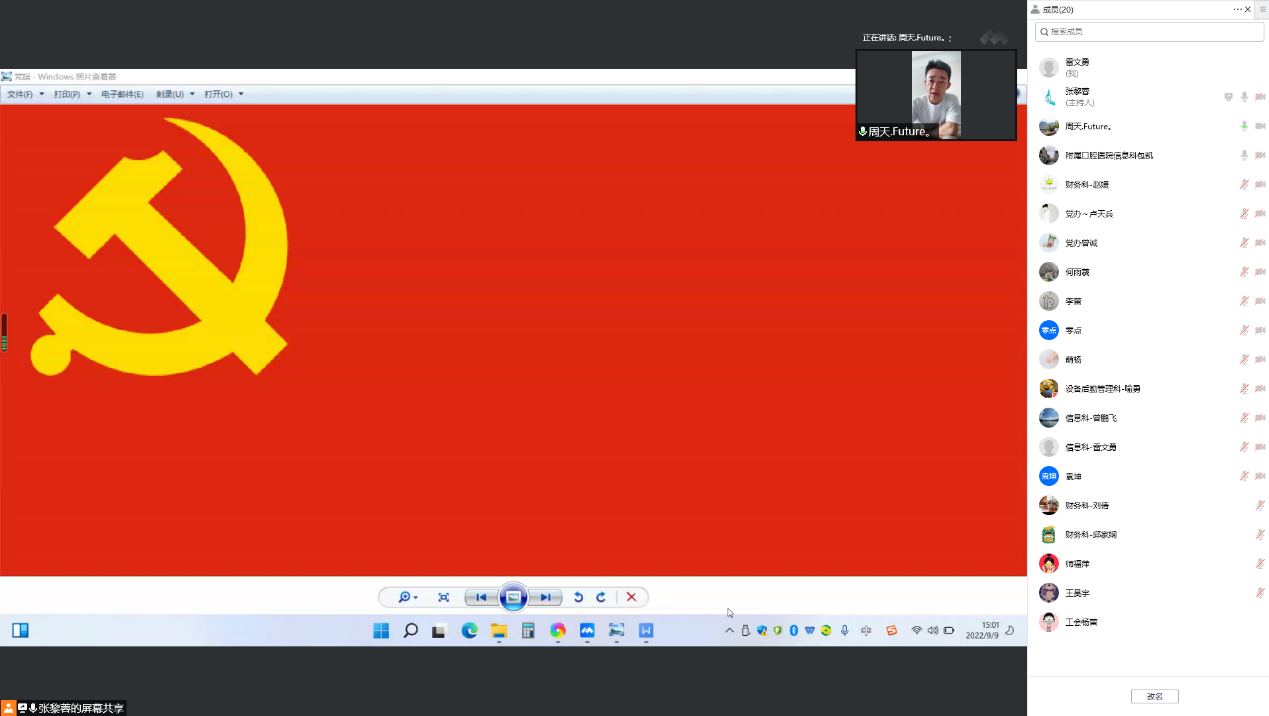Toggle muted mic icon for 财务科-刘倩
The image size is (1269, 716).
(x=1260, y=506)
